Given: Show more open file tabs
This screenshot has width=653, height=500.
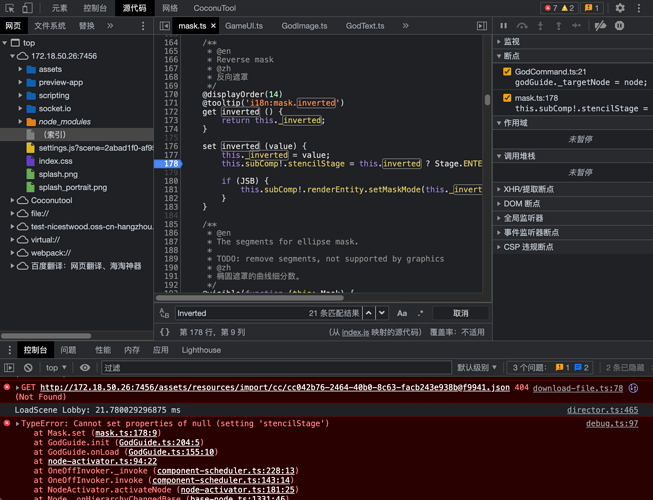Looking at the screenshot, I should click(405, 26).
